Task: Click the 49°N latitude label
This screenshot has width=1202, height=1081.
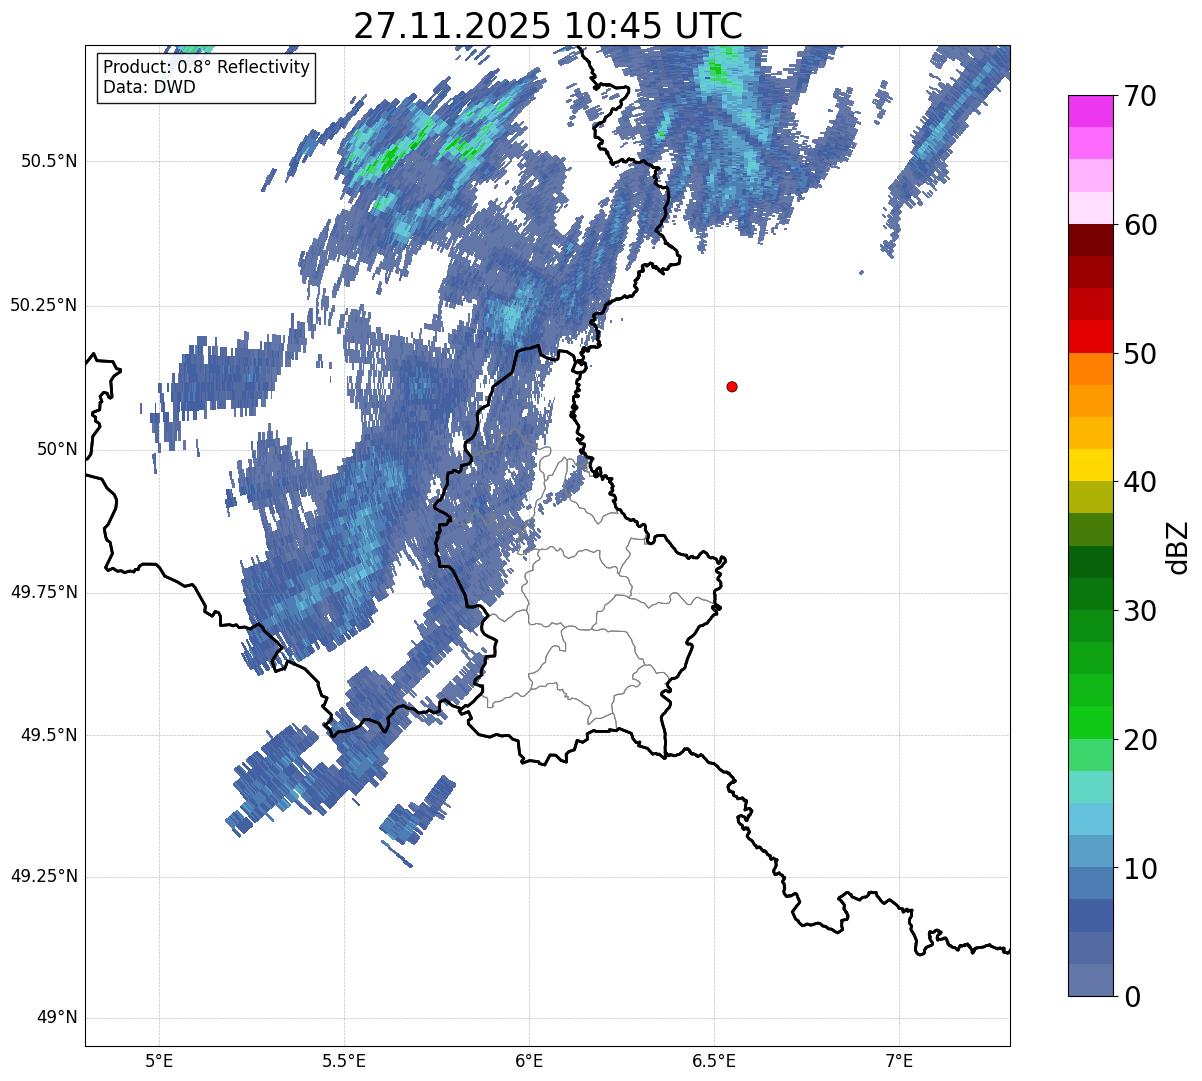Action: (x=57, y=1018)
